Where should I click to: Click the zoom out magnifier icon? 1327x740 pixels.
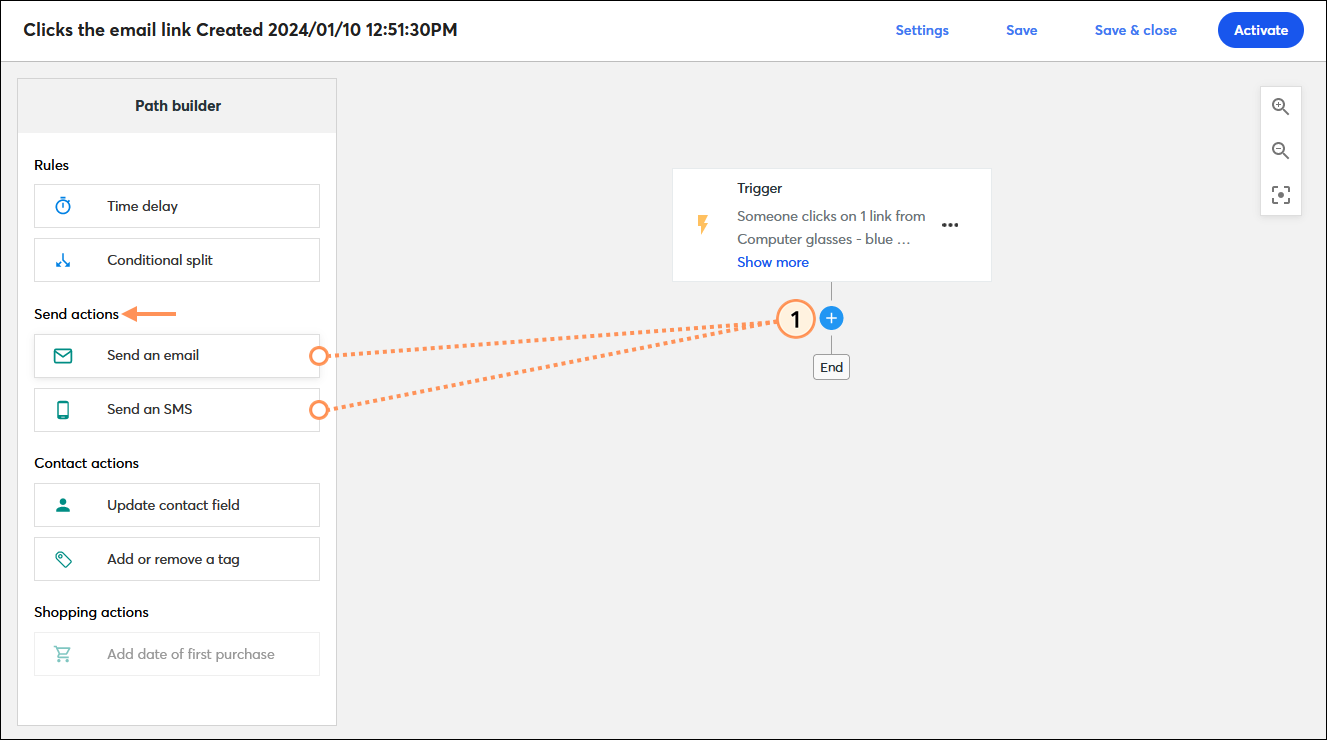coord(1280,151)
